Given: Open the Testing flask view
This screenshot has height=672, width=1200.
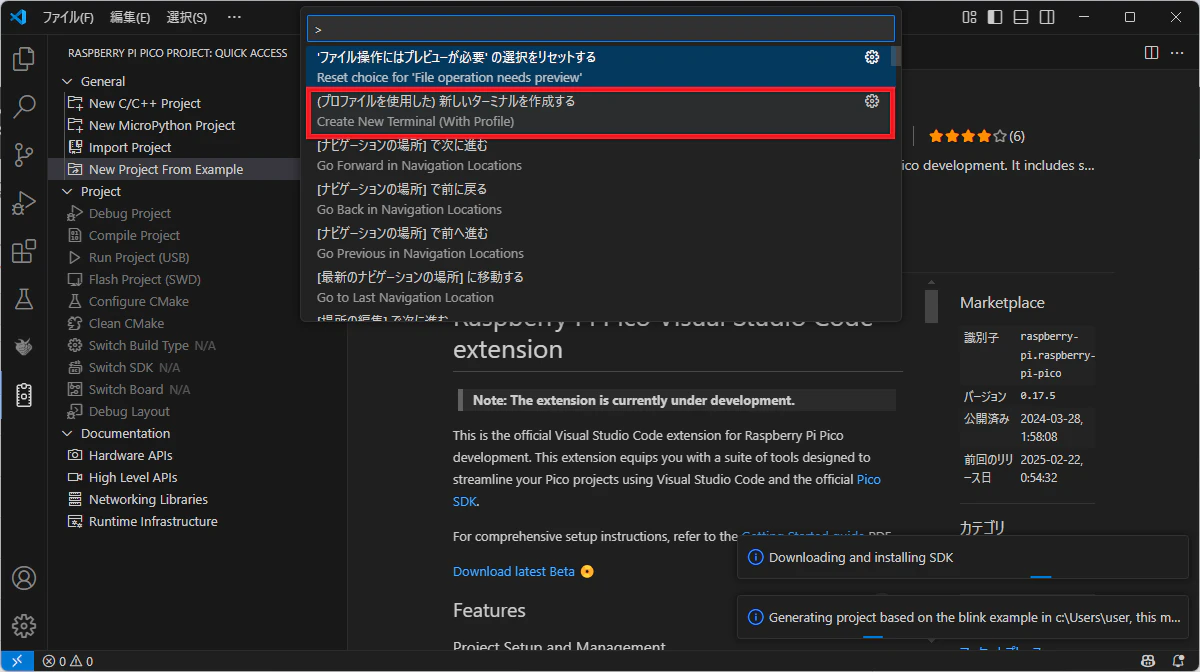Looking at the screenshot, I should pyautogui.click(x=24, y=298).
